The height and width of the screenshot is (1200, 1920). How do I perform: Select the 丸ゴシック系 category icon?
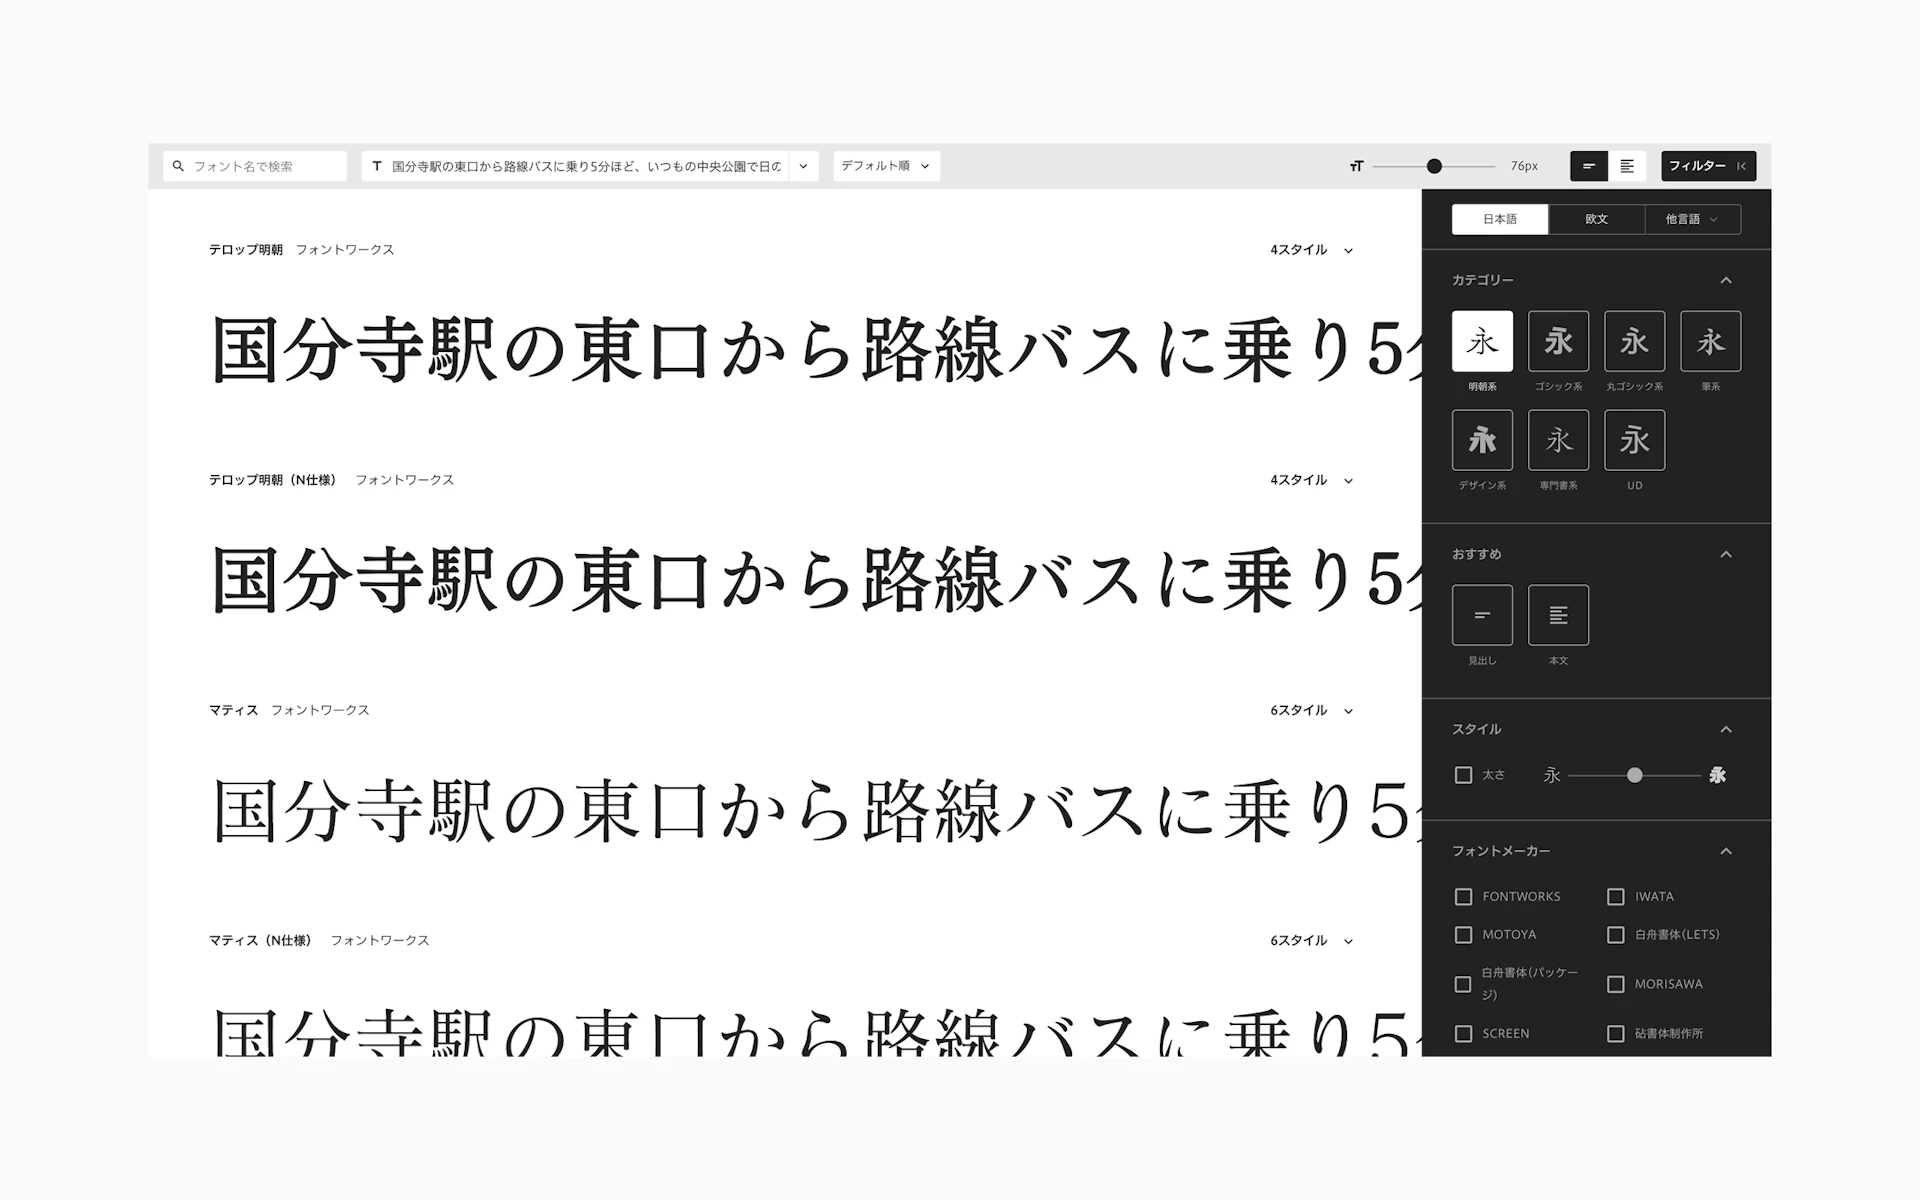1634,341
